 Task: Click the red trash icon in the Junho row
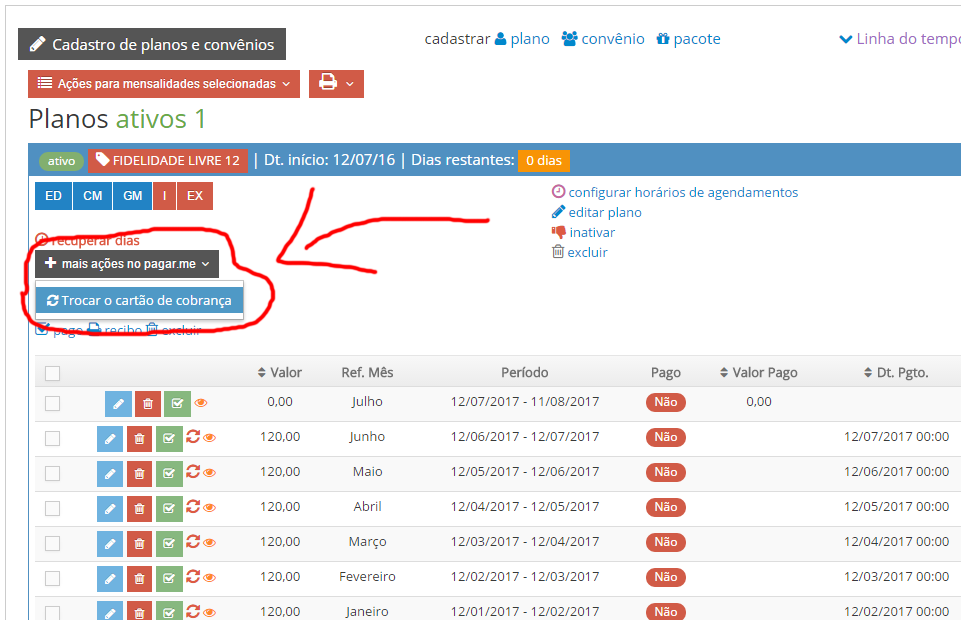click(140, 438)
